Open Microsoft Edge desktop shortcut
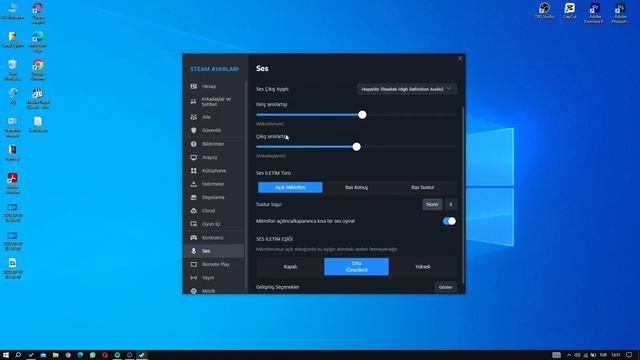Screen dimensions: 640x360 point(38,42)
